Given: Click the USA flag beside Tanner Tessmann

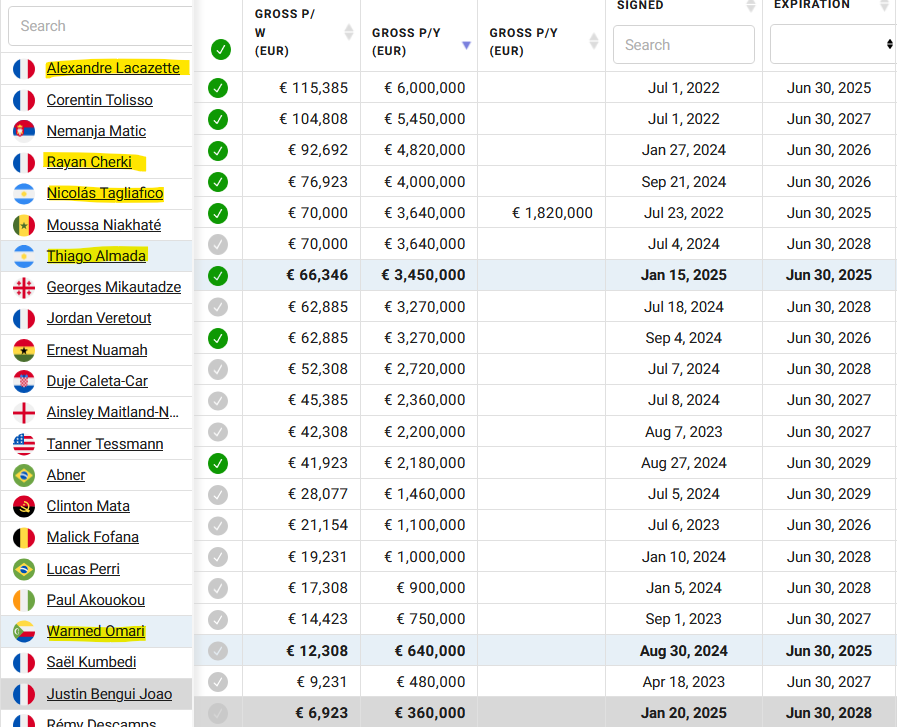Looking at the screenshot, I should pos(24,444).
